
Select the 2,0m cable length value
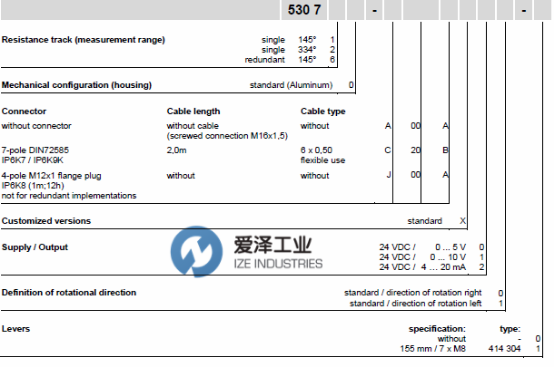tap(177, 150)
